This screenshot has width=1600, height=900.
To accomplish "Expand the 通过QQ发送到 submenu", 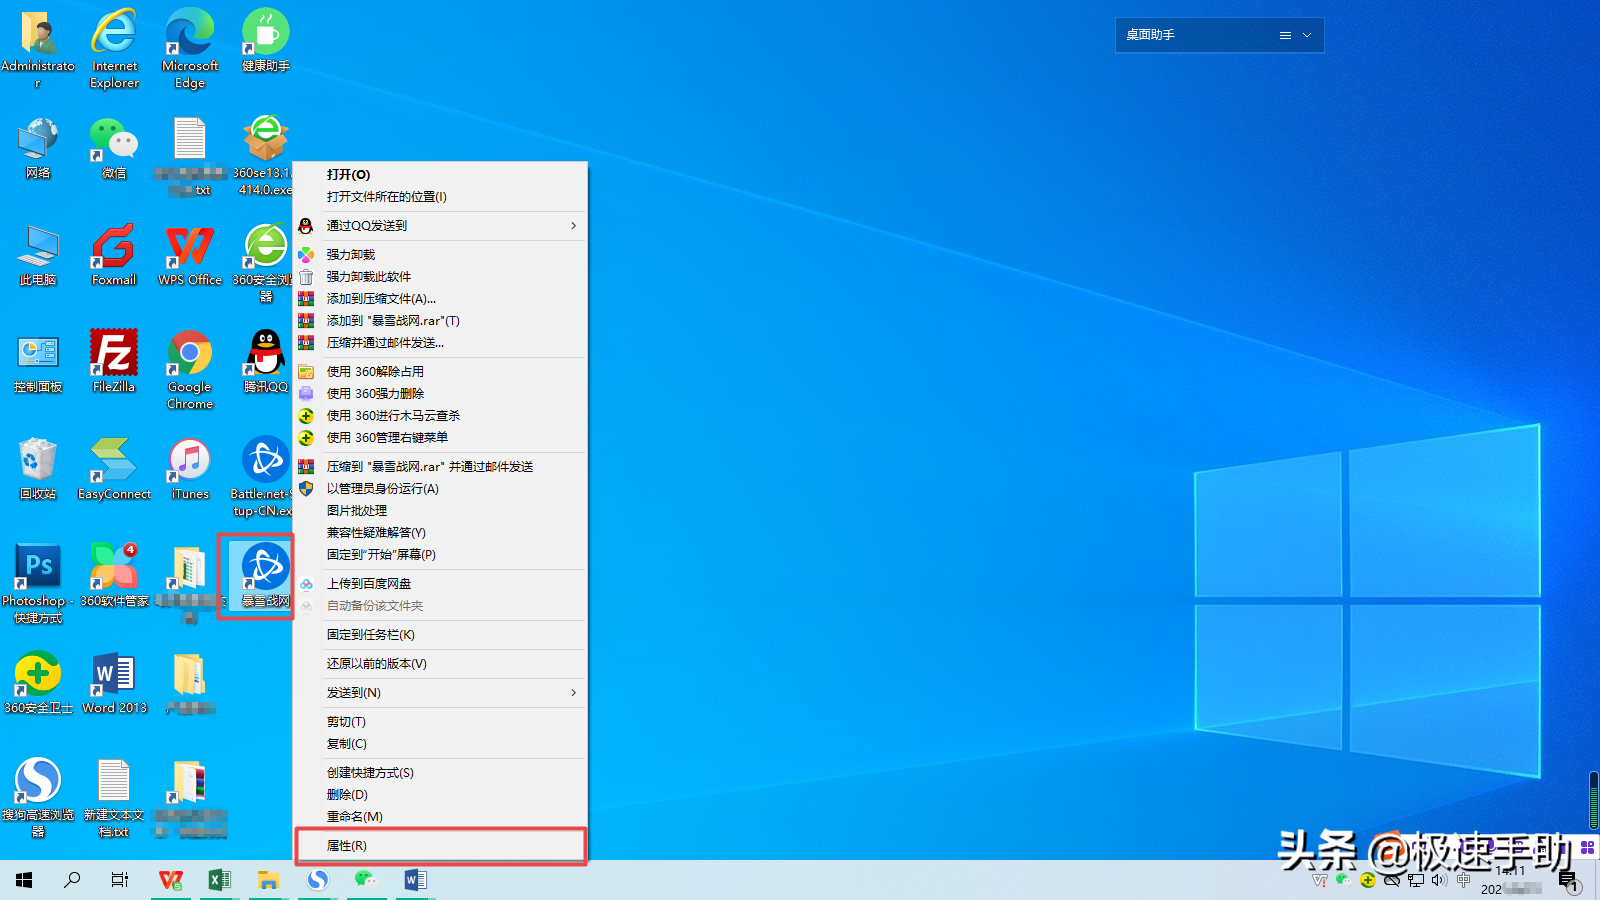I will pyautogui.click(x=573, y=226).
